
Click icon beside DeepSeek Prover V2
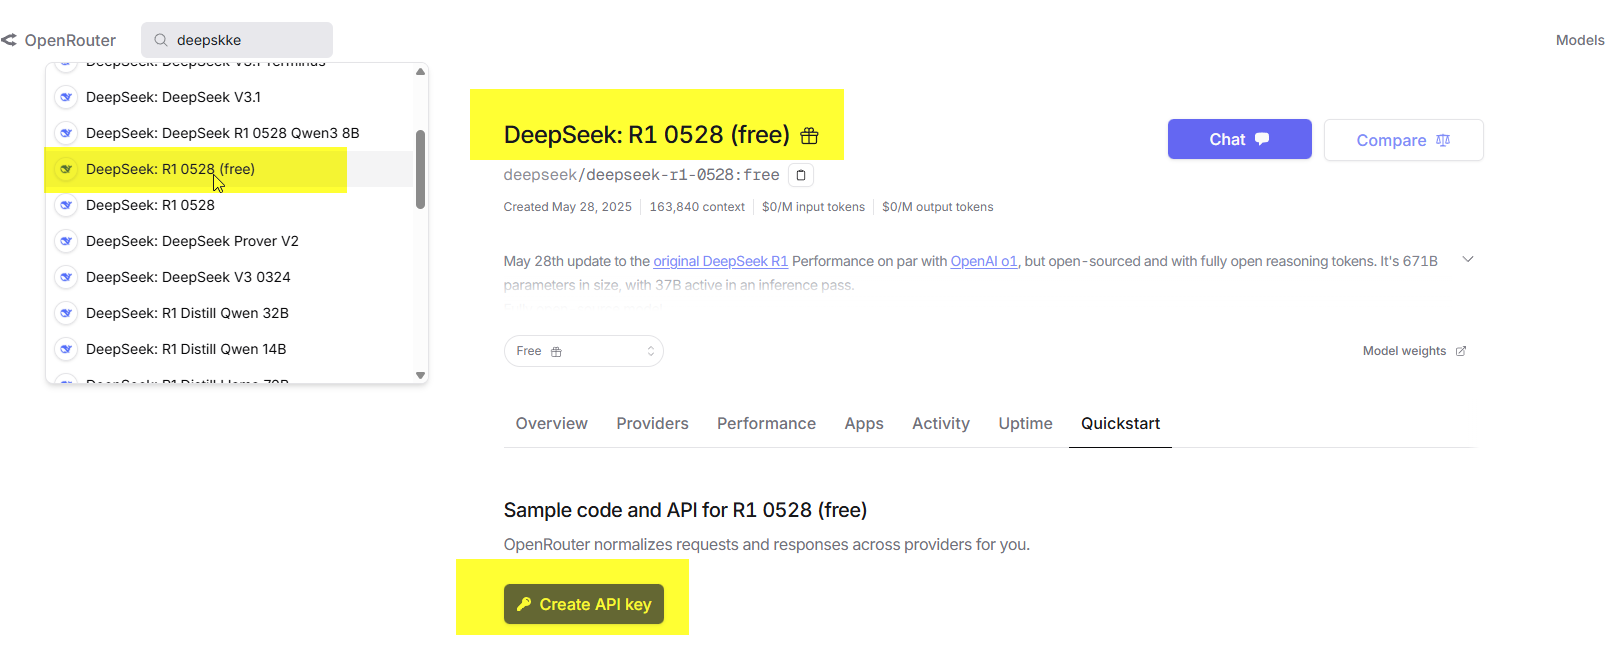click(x=66, y=241)
